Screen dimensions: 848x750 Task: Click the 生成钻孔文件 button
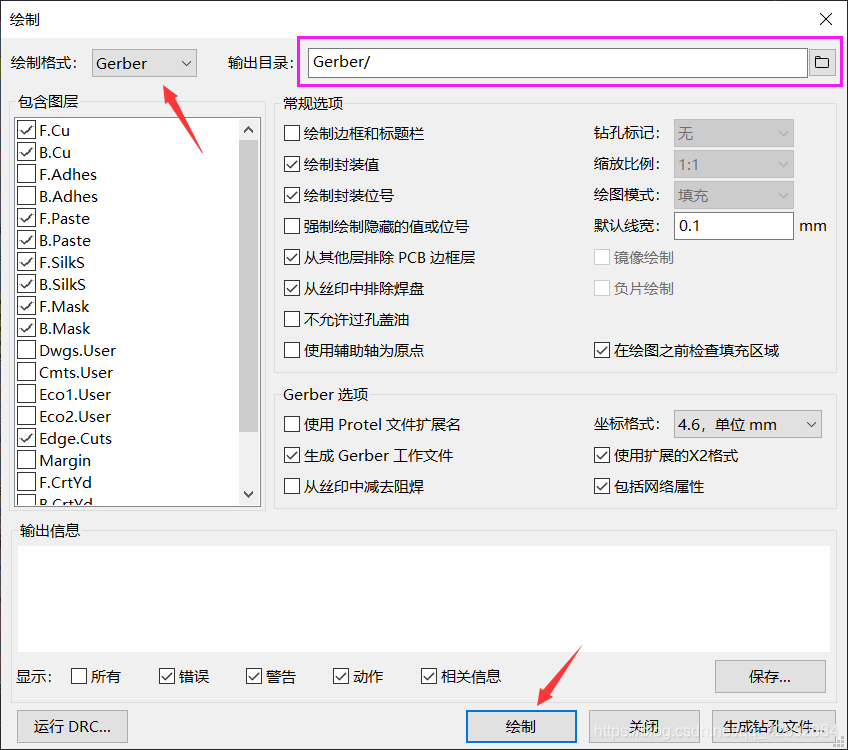[x=773, y=726]
